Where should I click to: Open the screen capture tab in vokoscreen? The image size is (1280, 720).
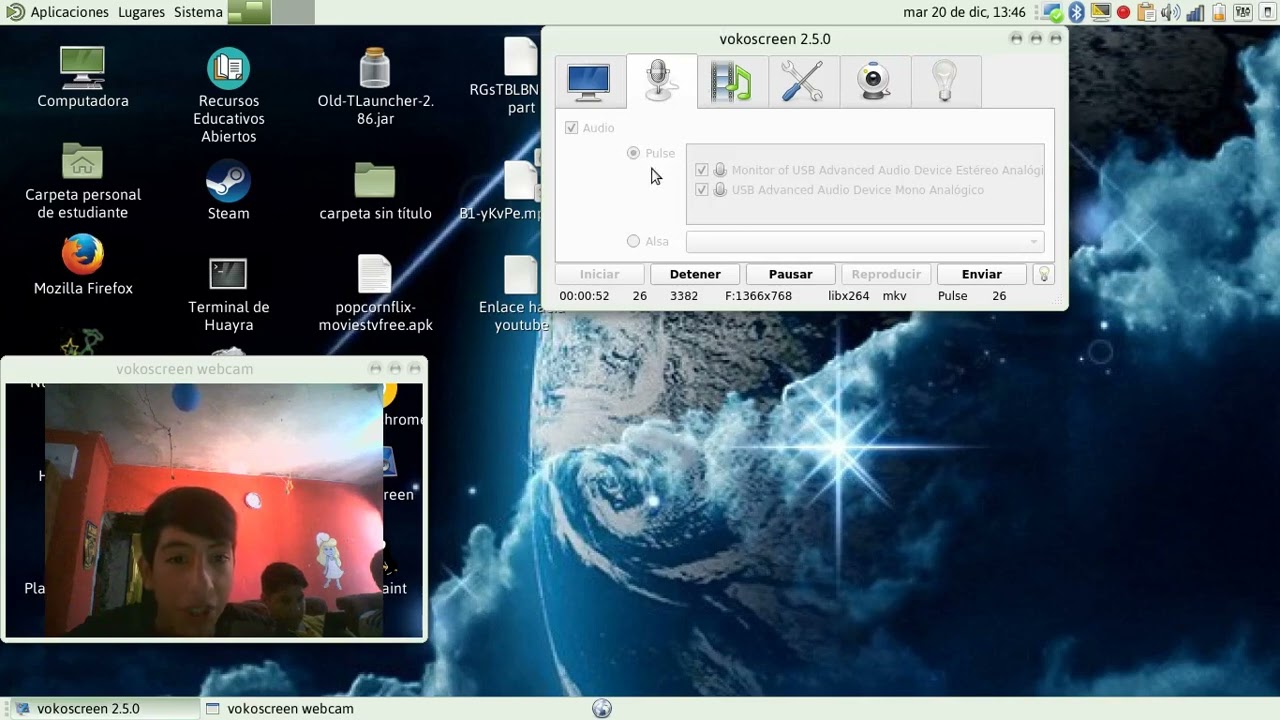[588, 81]
